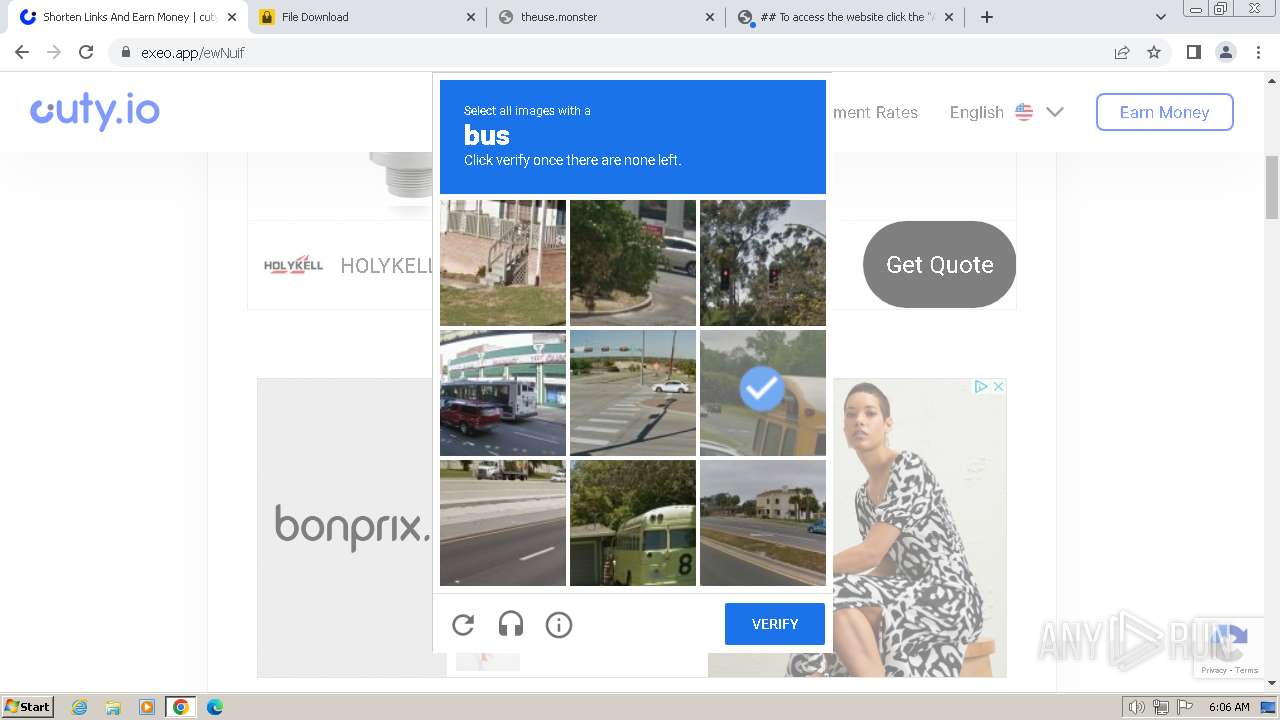Select the tile with bush and parked car
Screen dimensions: 1280x720
tap(633, 263)
